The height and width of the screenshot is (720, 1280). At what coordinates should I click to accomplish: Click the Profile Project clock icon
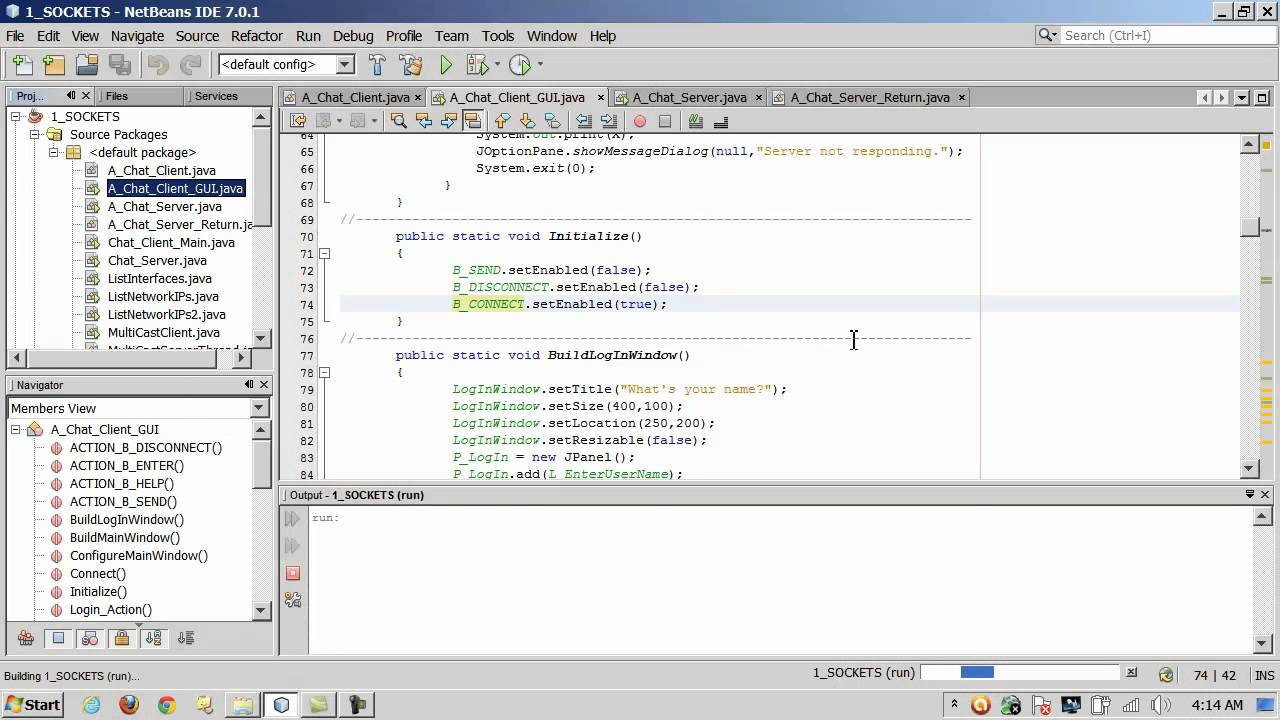[519, 65]
